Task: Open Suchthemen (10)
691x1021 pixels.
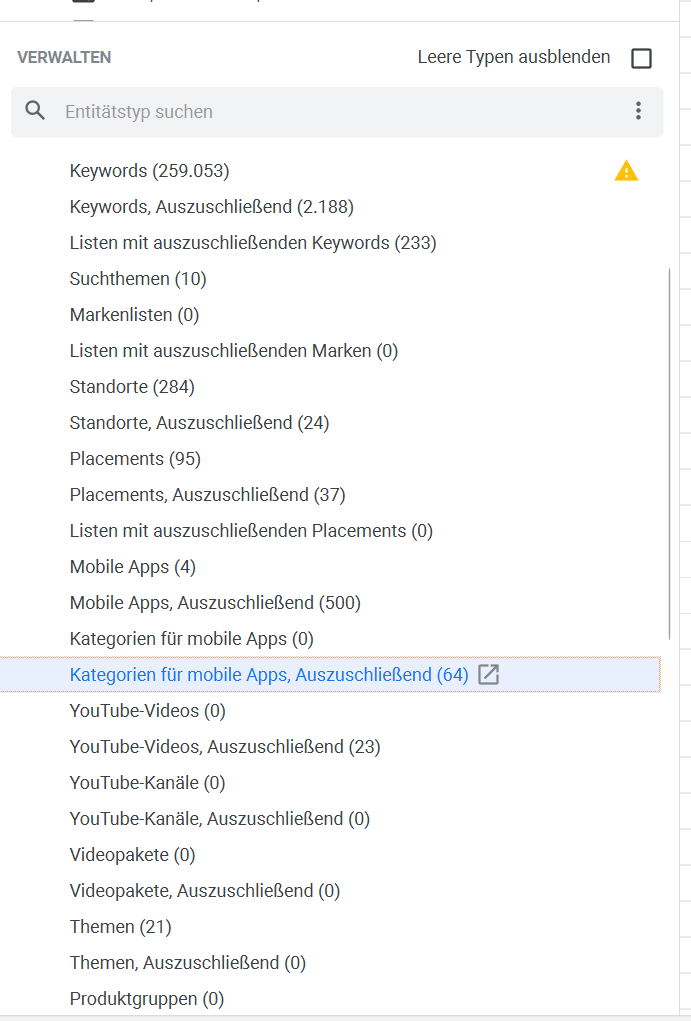Action: tap(138, 279)
